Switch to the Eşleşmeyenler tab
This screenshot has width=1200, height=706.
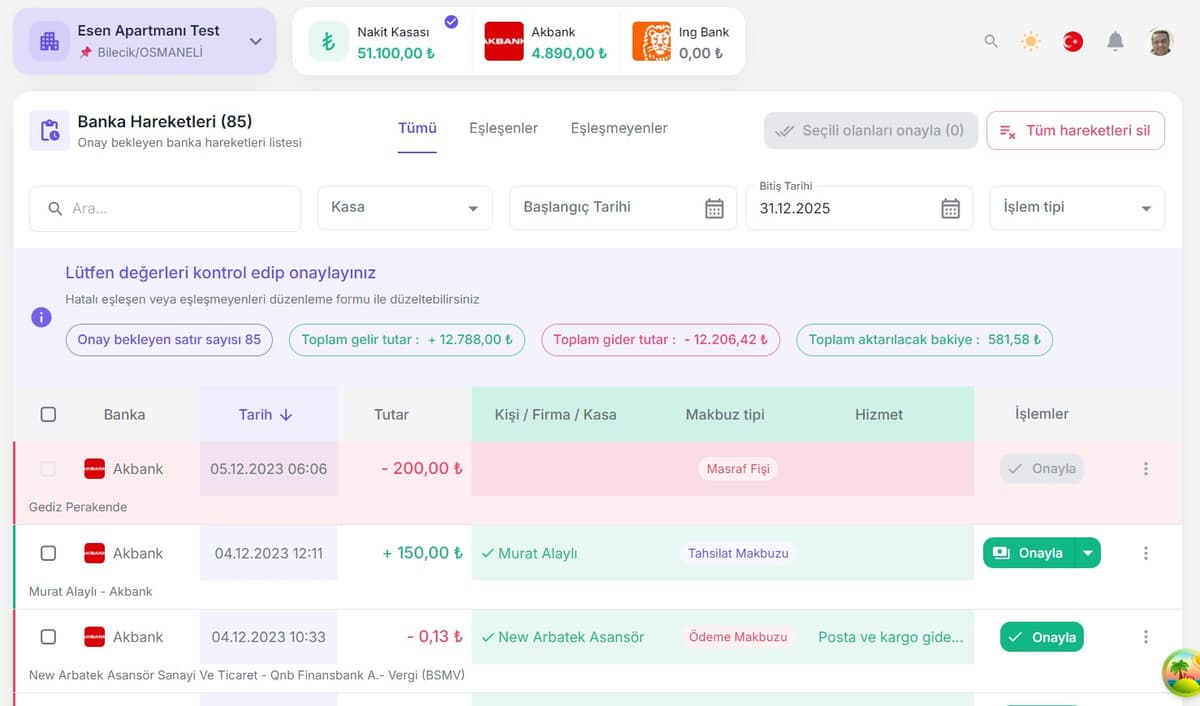pyautogui.click(x=619, y=128)
